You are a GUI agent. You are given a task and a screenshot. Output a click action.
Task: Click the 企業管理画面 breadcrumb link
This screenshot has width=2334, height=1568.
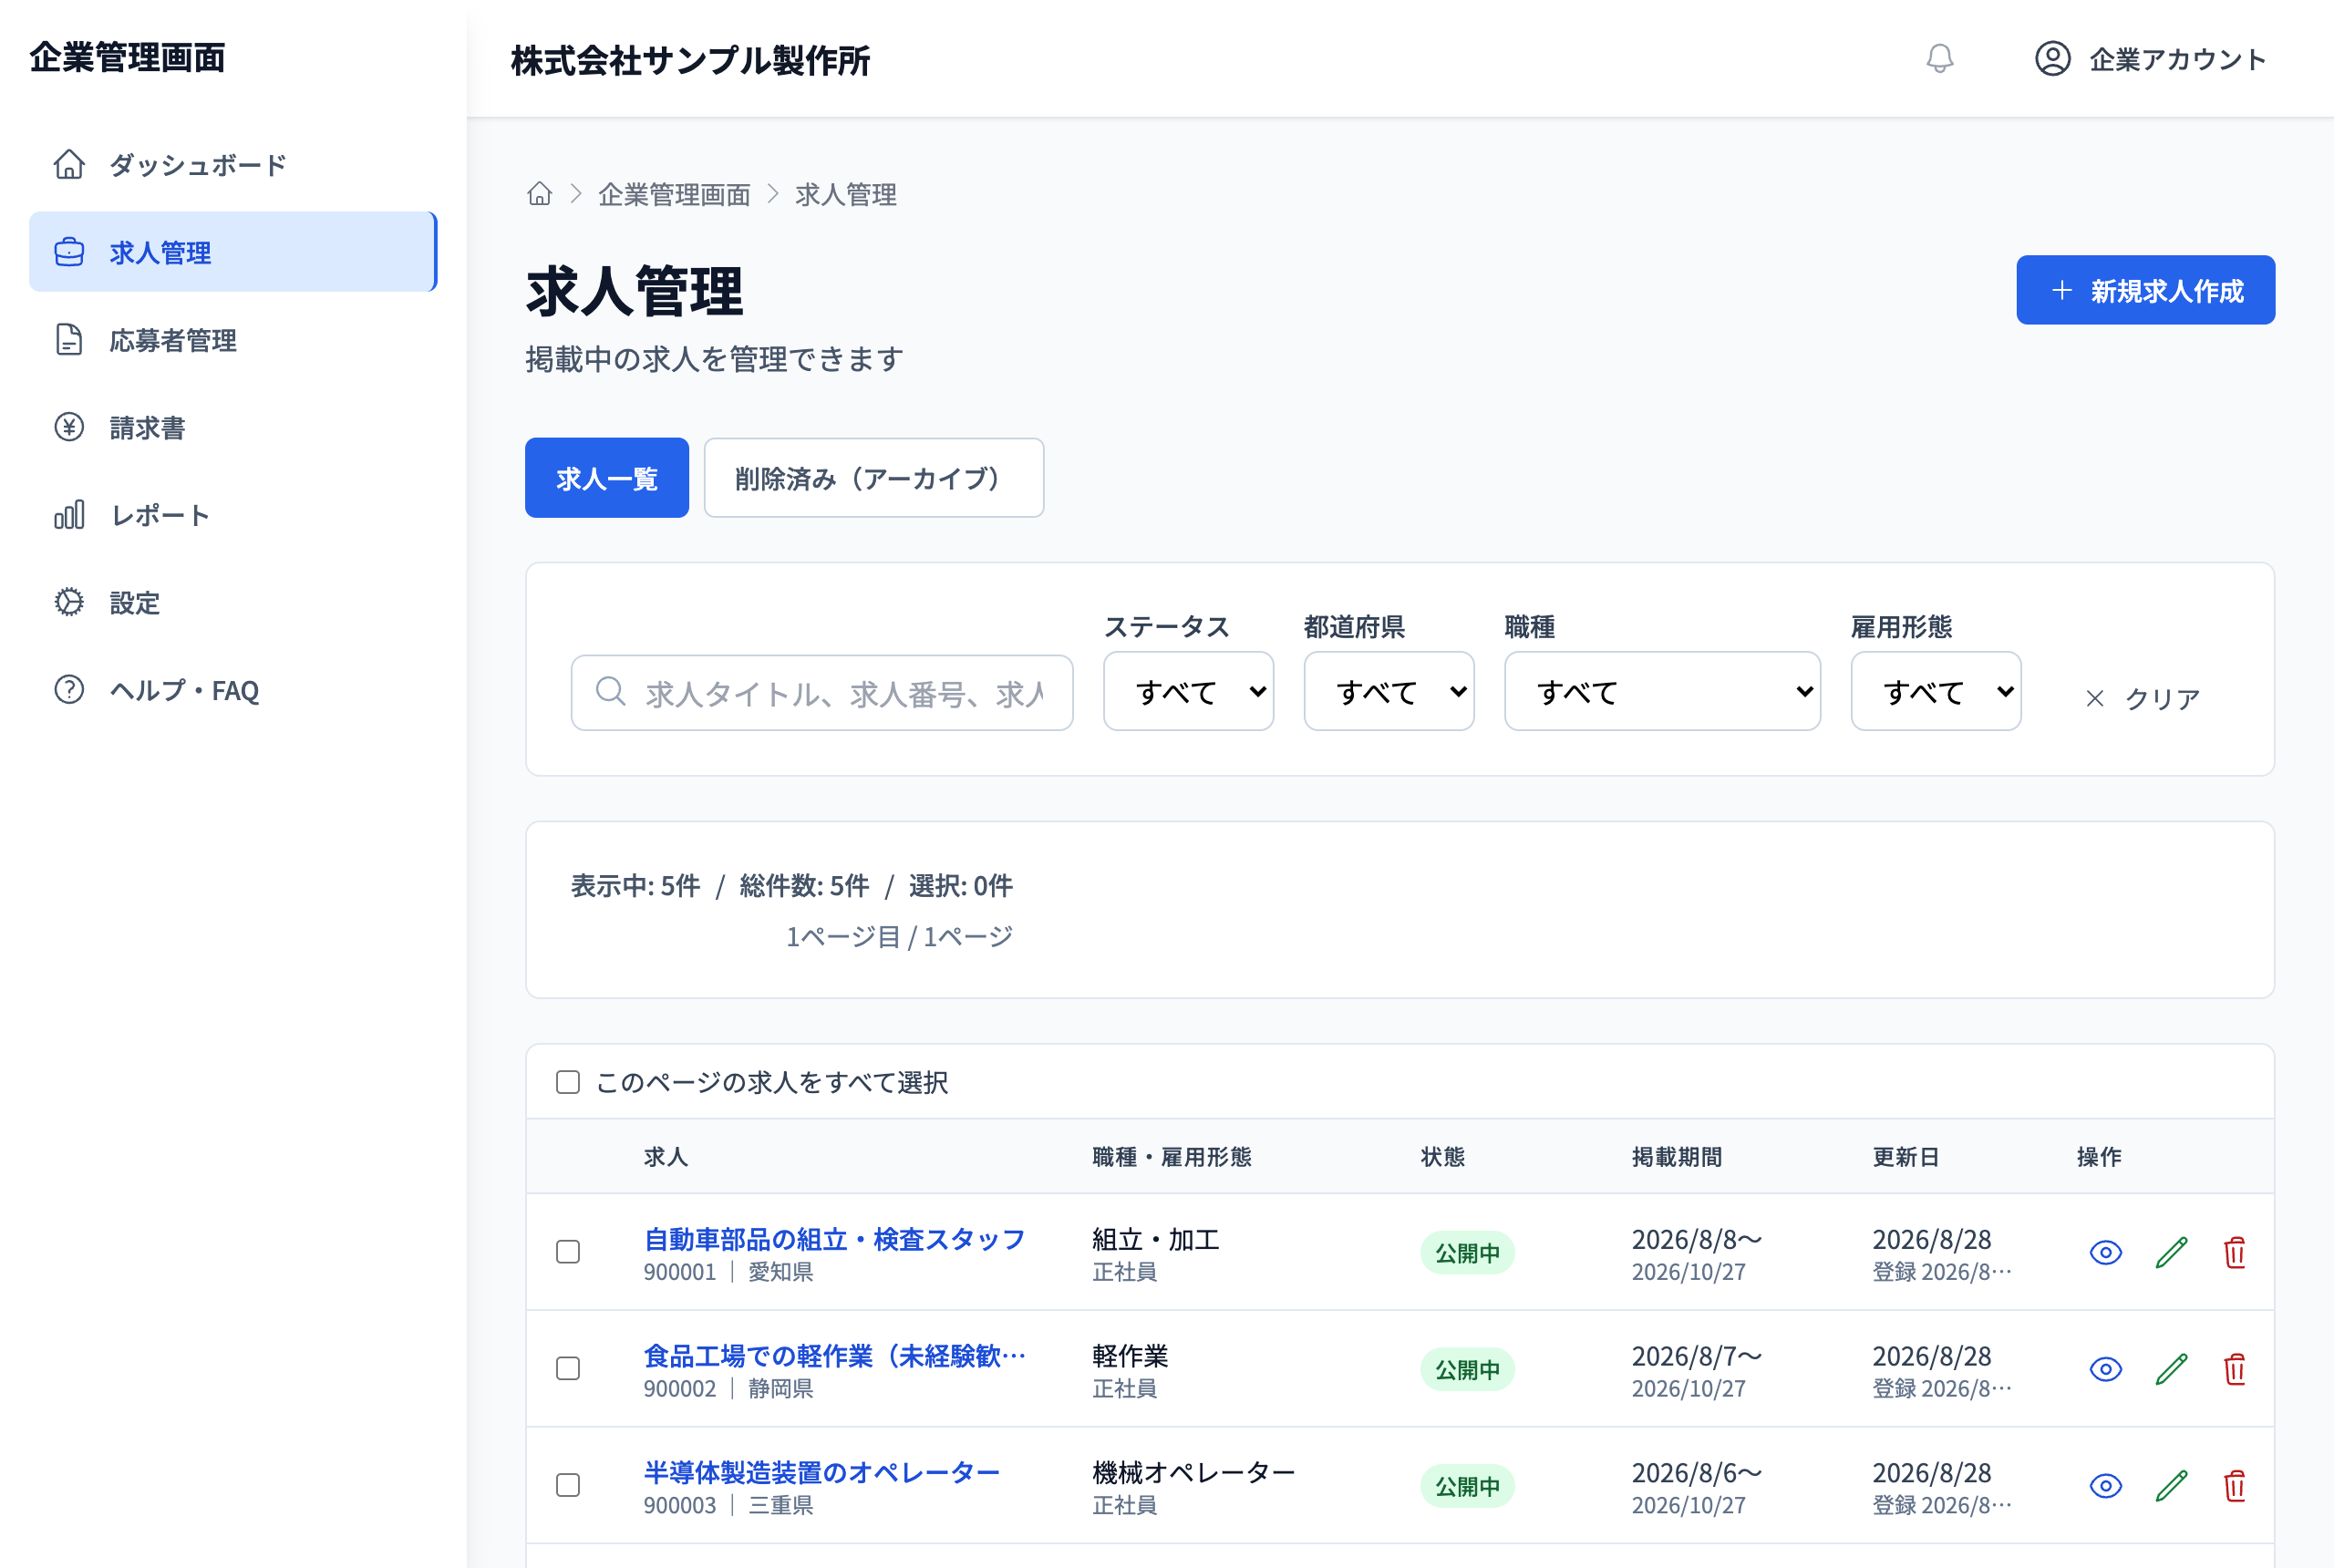tap(674, 194)
